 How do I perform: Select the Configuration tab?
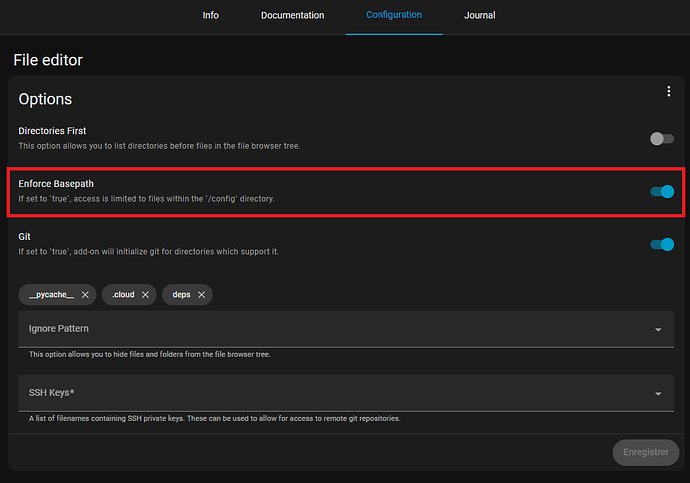click(x=394, y=16)
